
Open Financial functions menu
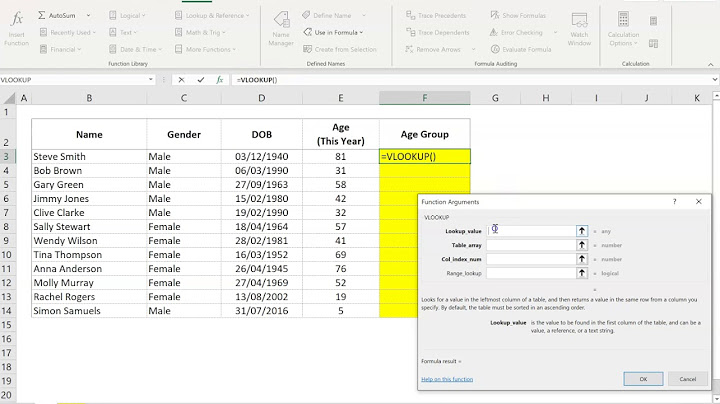tap(60, 50)
